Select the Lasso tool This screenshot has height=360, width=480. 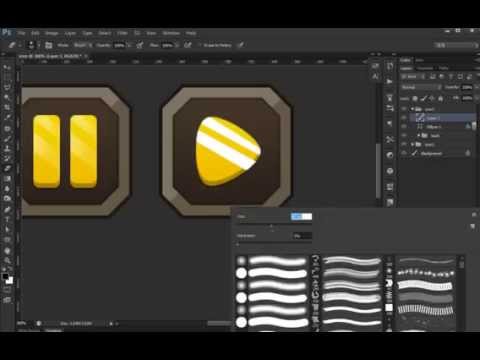point(7,88)
